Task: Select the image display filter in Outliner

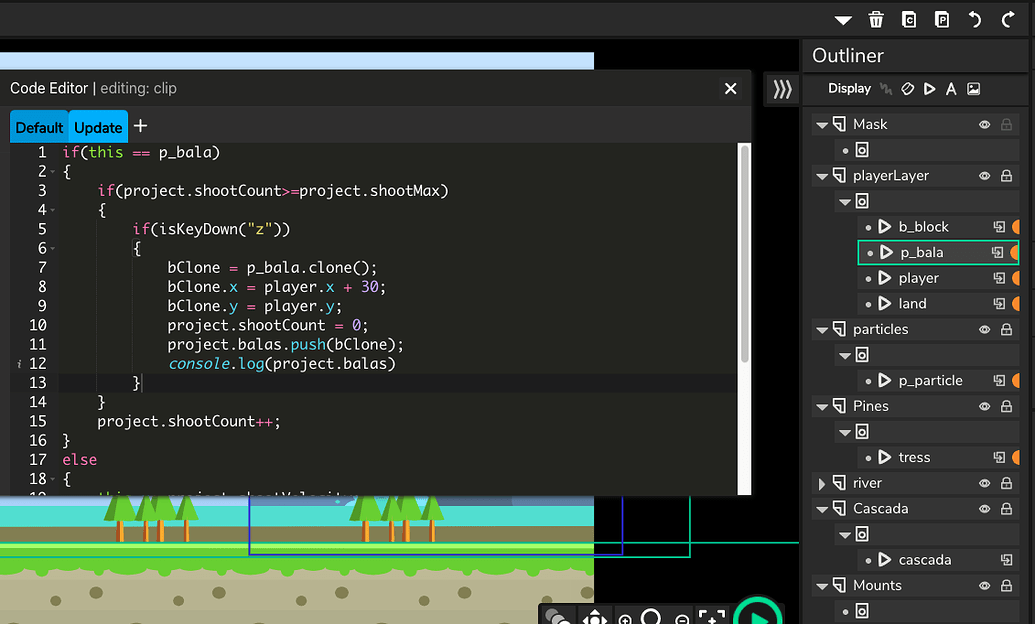Action: (x=974, y=88)
